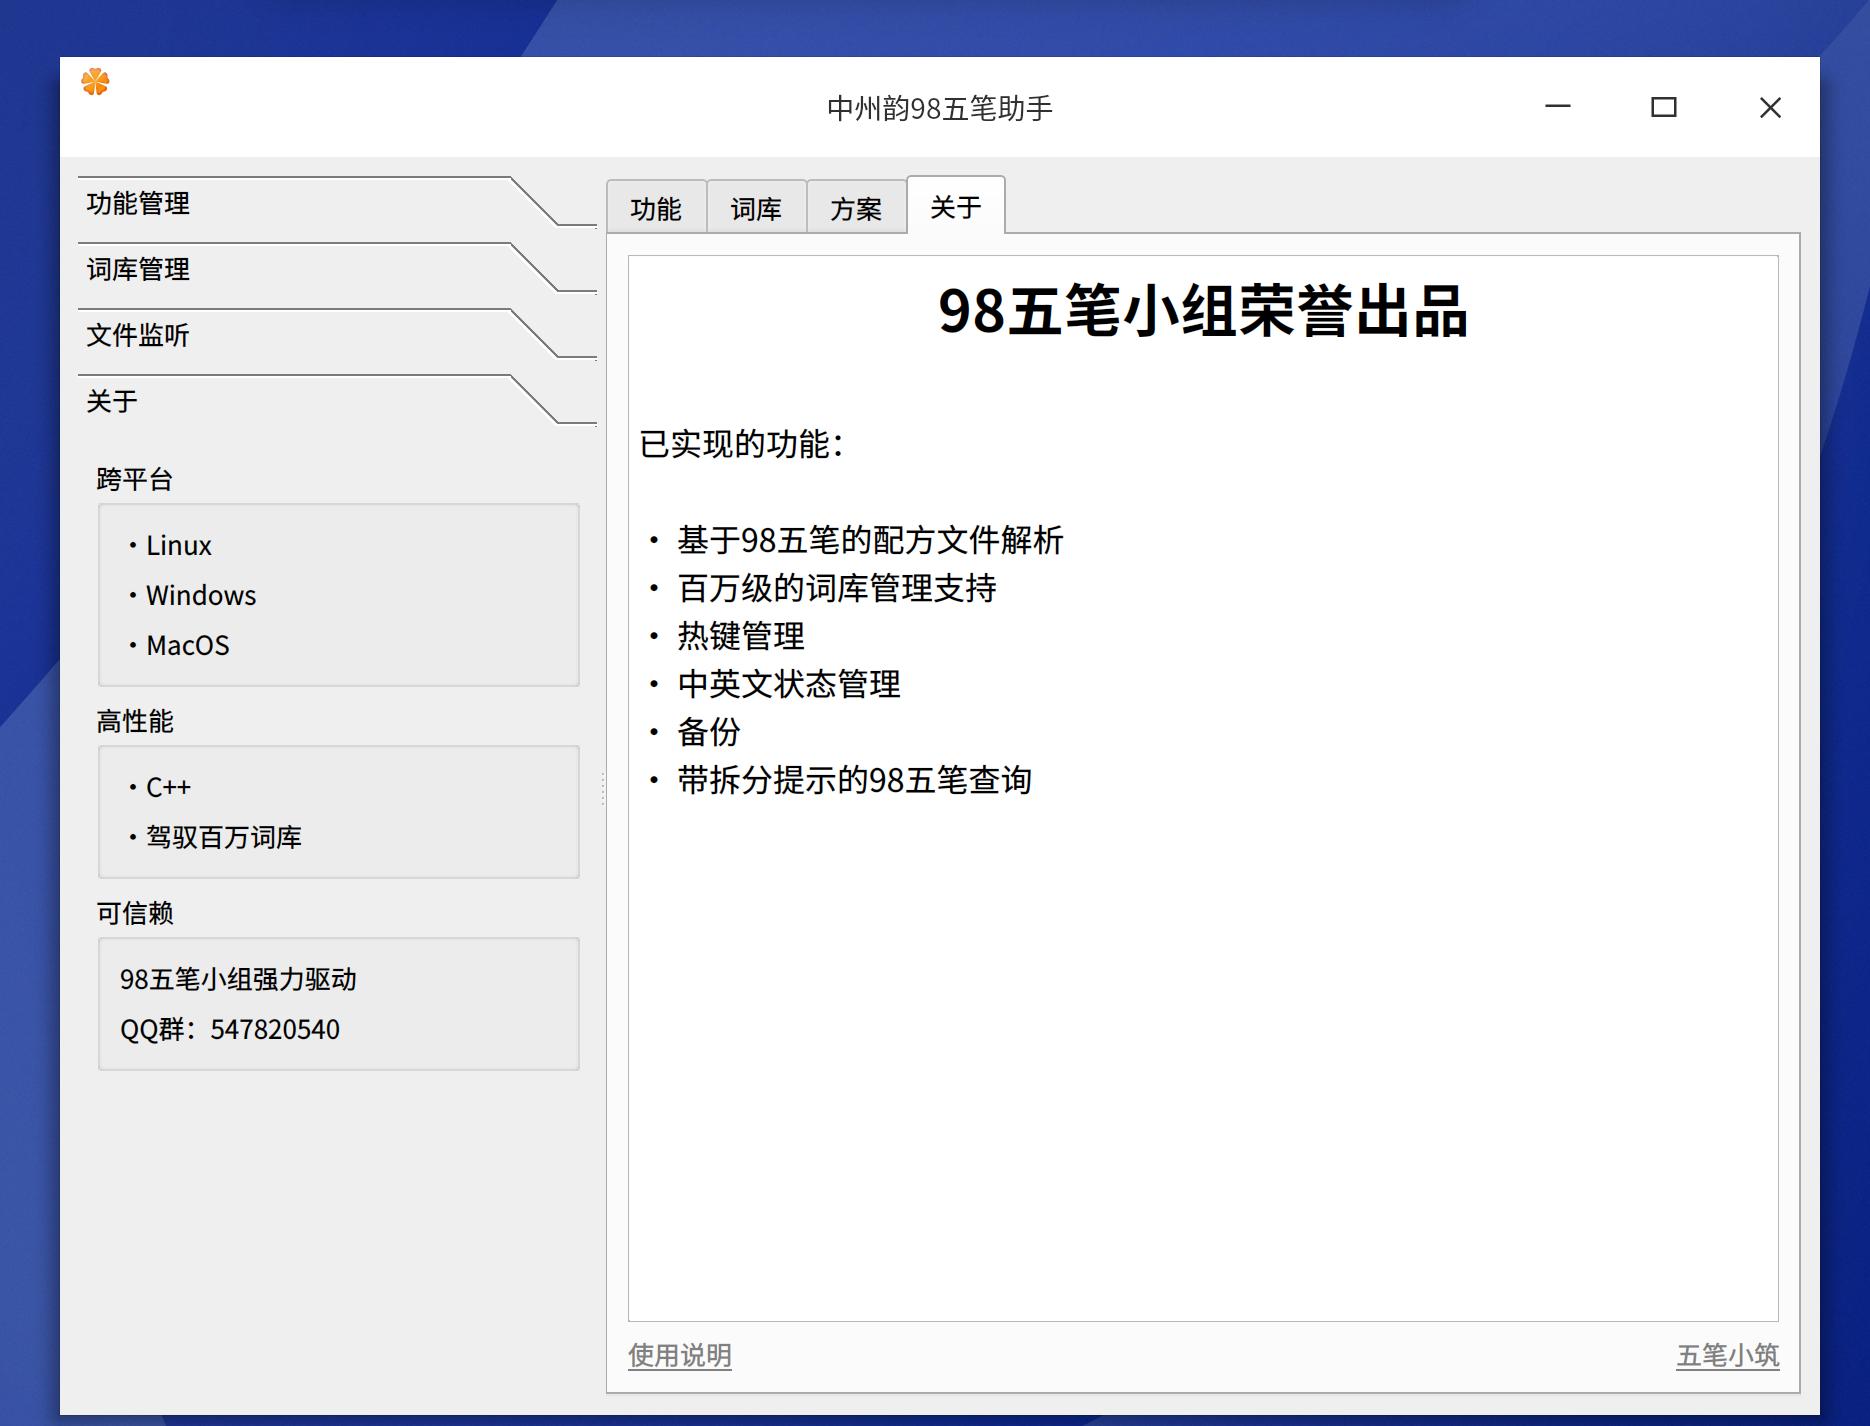This screenshot has height=1426, width=1870.
Task: Click the Windows list entry
Action: [x=201, y=595]
